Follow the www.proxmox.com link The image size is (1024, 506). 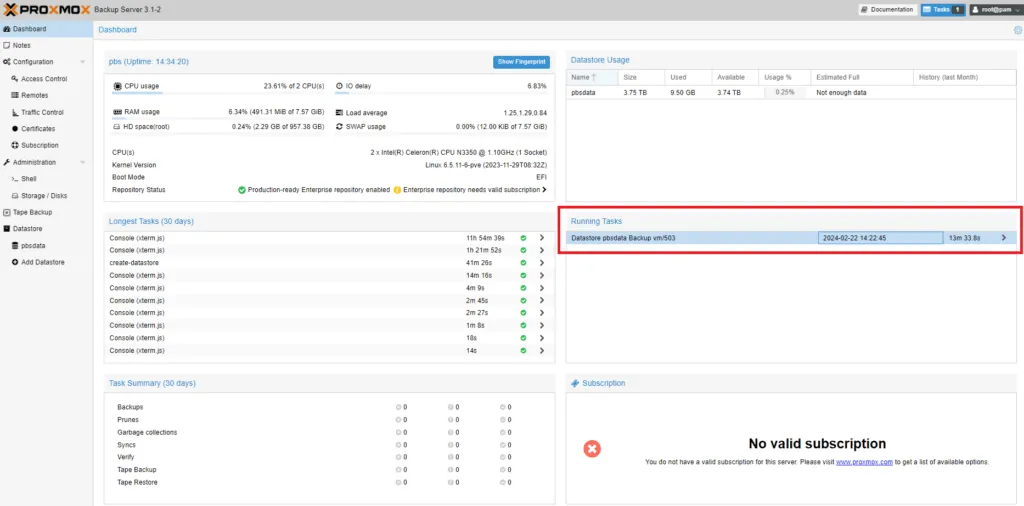point(864,462)
